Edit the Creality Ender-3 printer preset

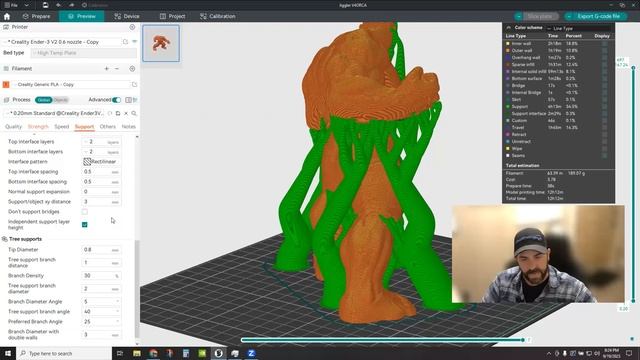(x=125, y=42)
